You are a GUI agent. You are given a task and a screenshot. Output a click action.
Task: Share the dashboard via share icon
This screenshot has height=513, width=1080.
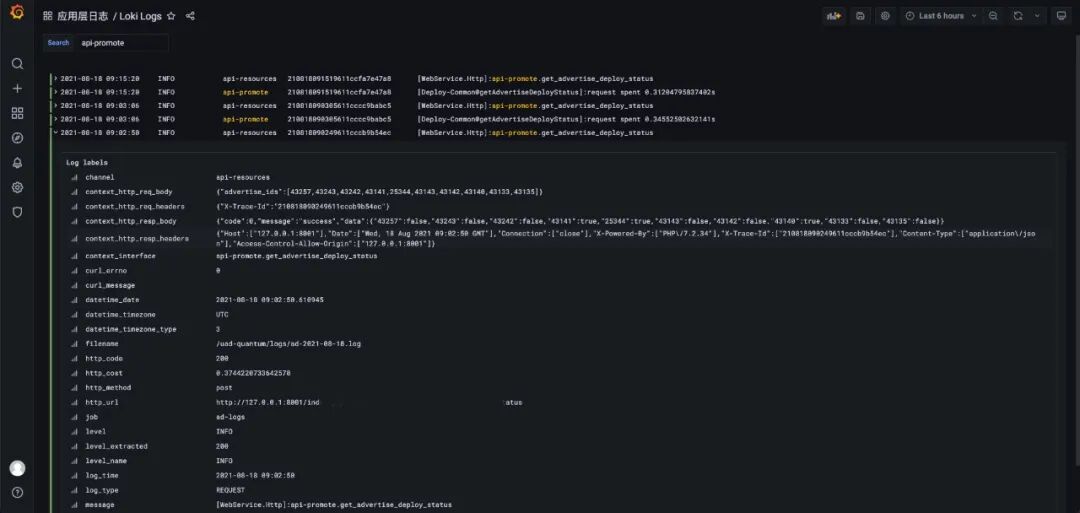pyautogui.click(x=190, y=16)
